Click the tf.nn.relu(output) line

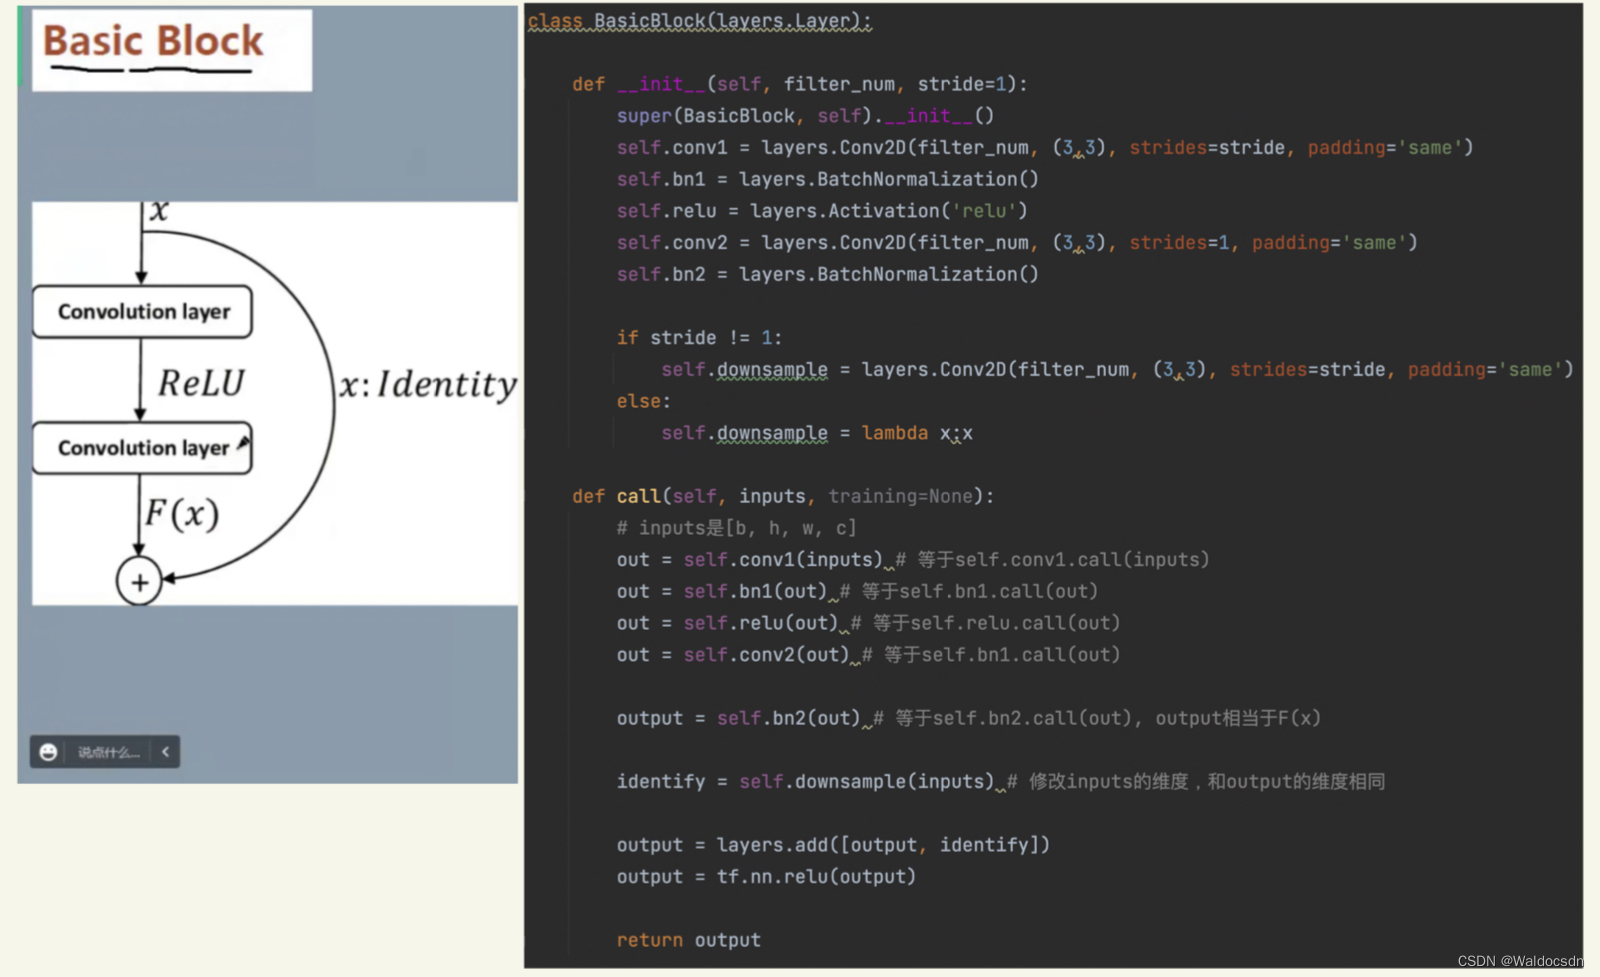click(767, 876)
